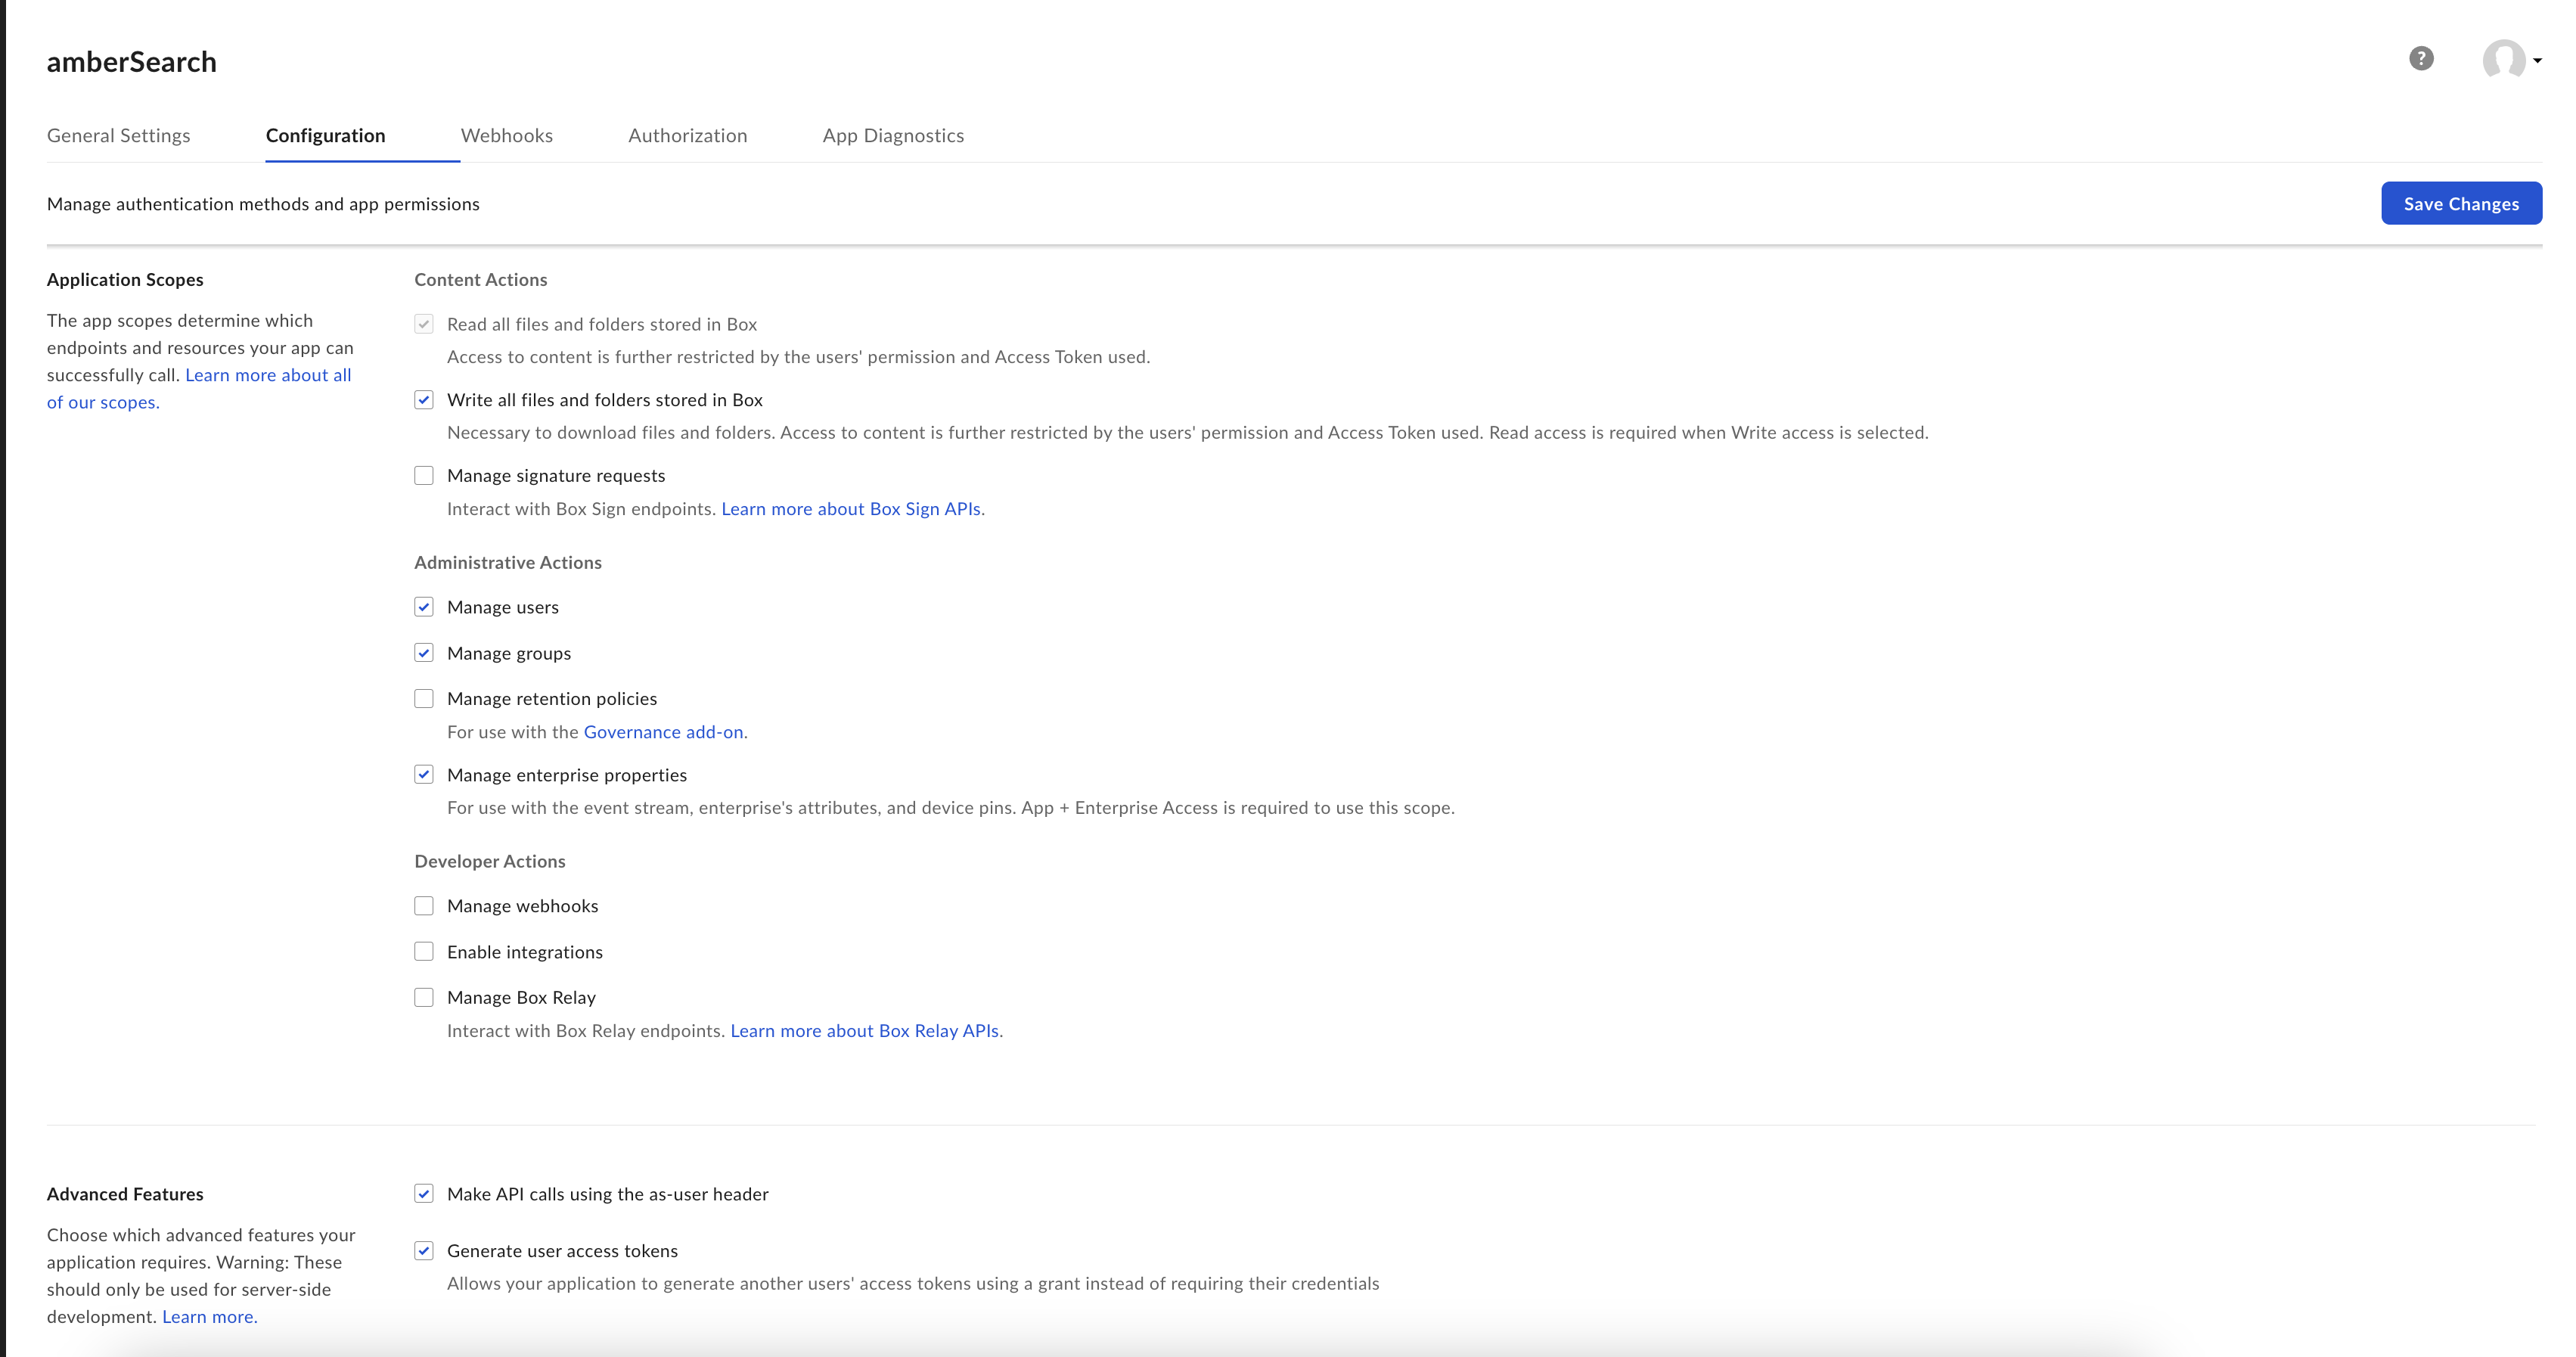This screenshot has width=2576, height=1357.
Task: Uncheck Generate user access tokens checkbox
Action: pos(424,1251)
